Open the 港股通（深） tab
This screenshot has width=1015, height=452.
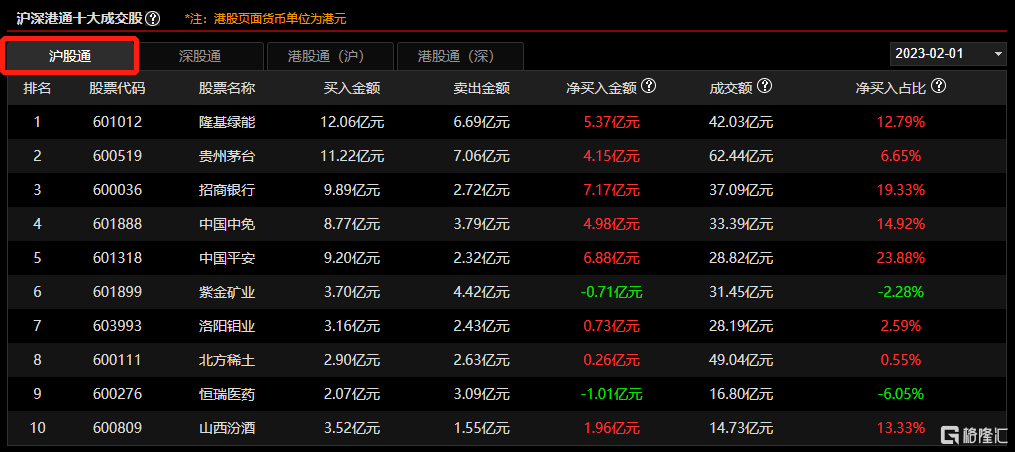tap(460, 56)
